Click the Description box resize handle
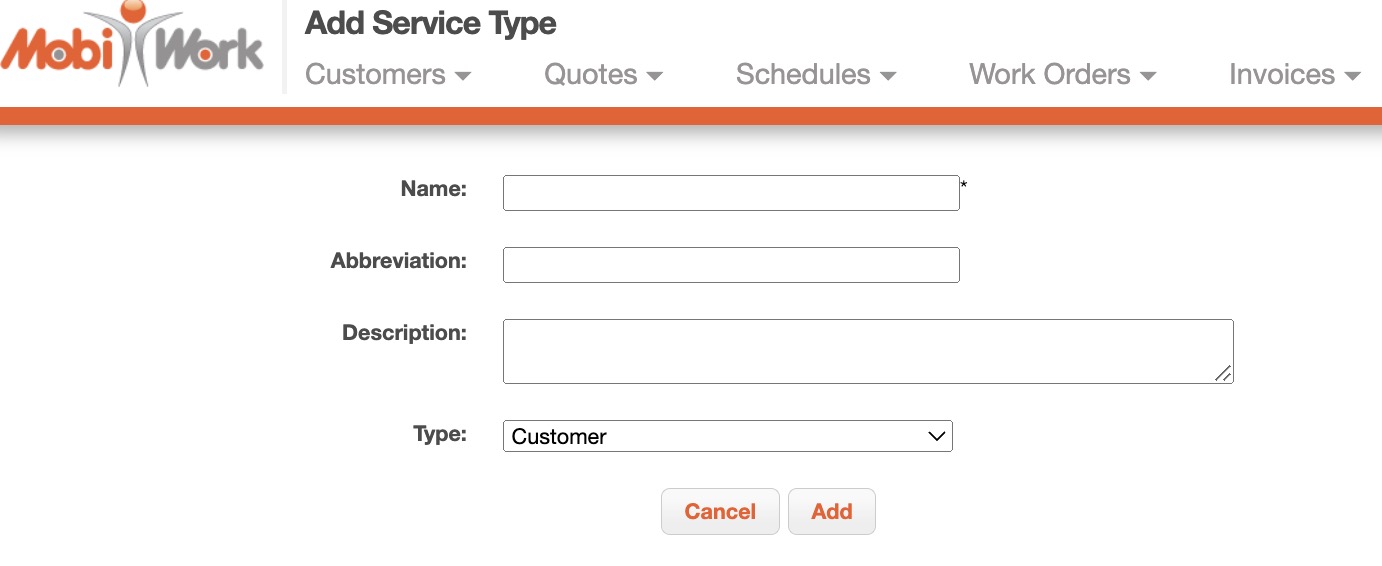 pos(1223,373)
